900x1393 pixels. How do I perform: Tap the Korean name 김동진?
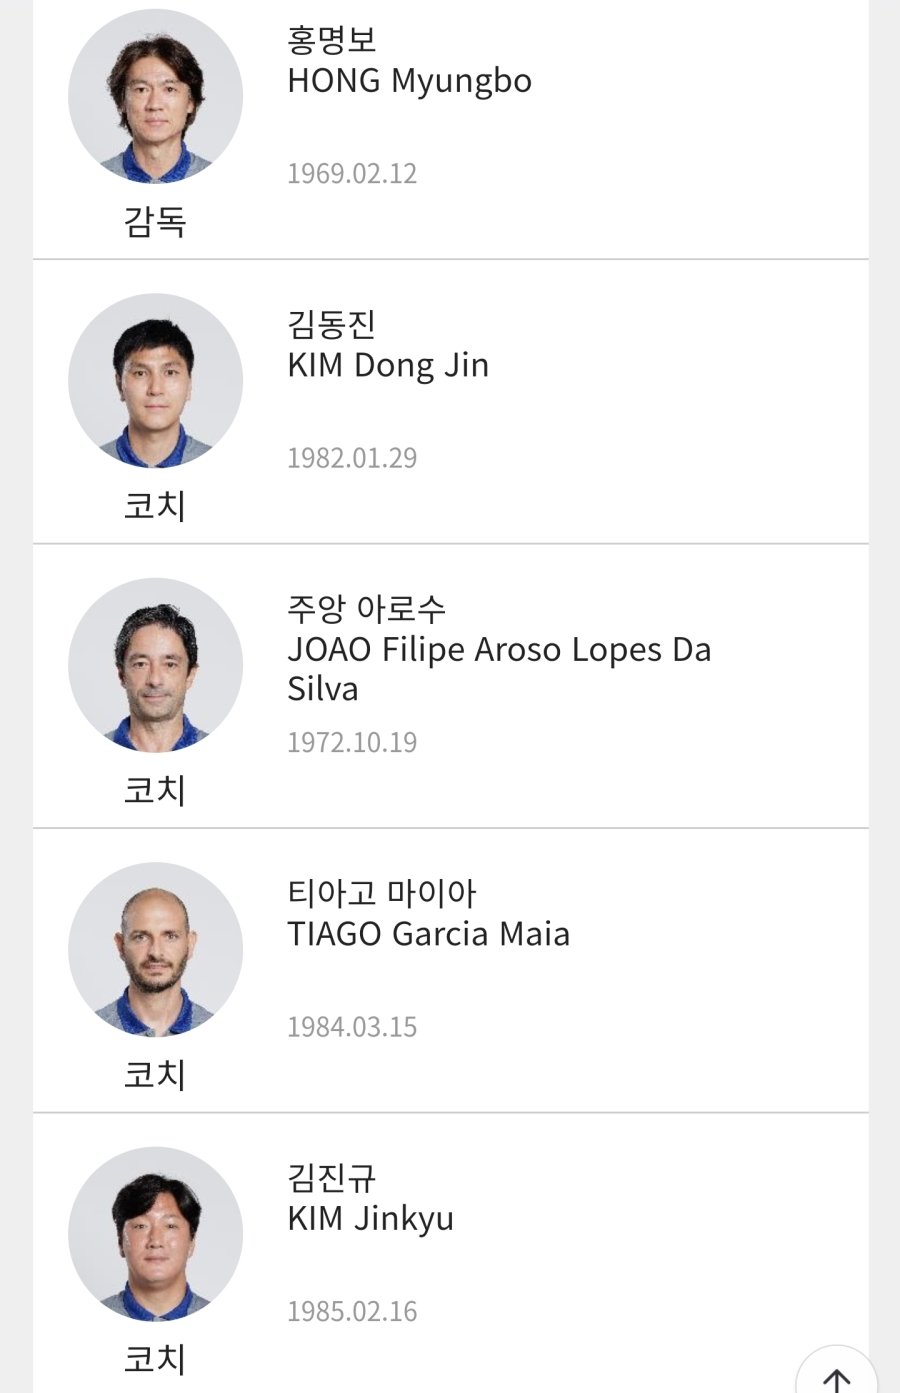point(331,324)
